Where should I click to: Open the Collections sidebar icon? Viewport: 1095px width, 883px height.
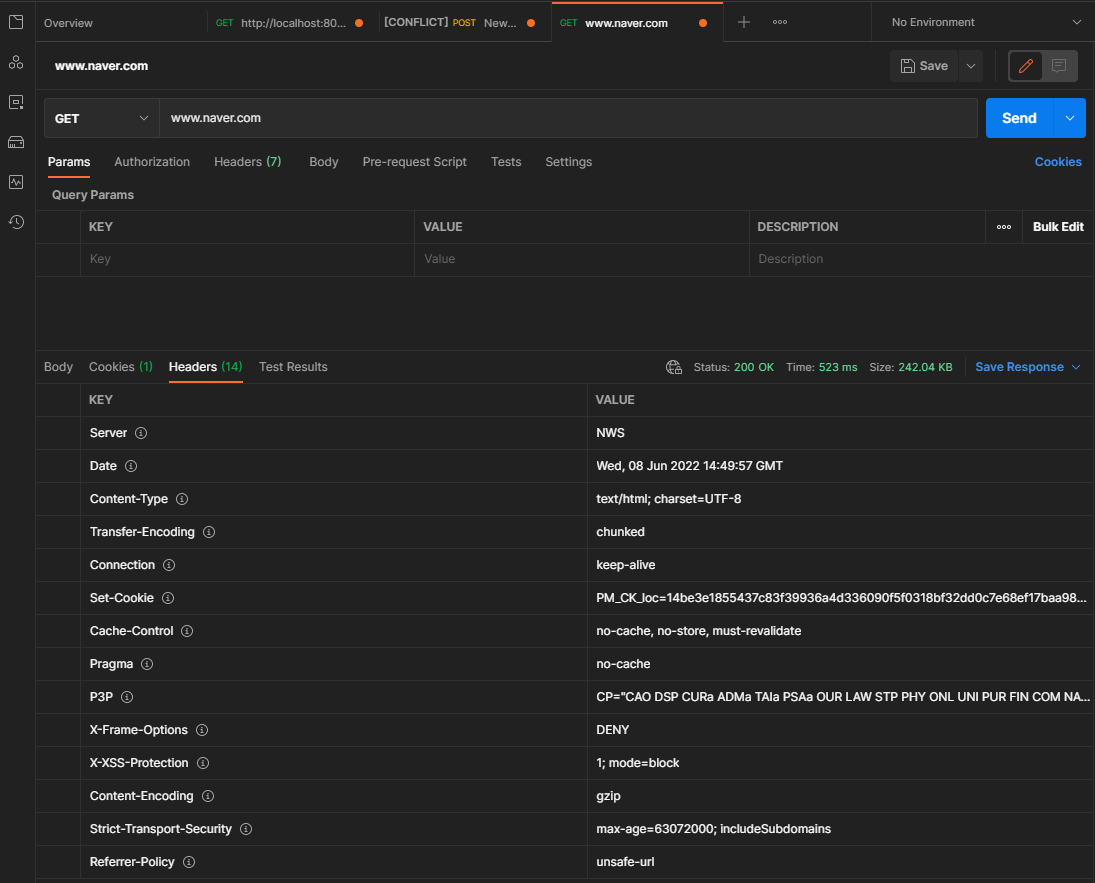tap(16, 22)
